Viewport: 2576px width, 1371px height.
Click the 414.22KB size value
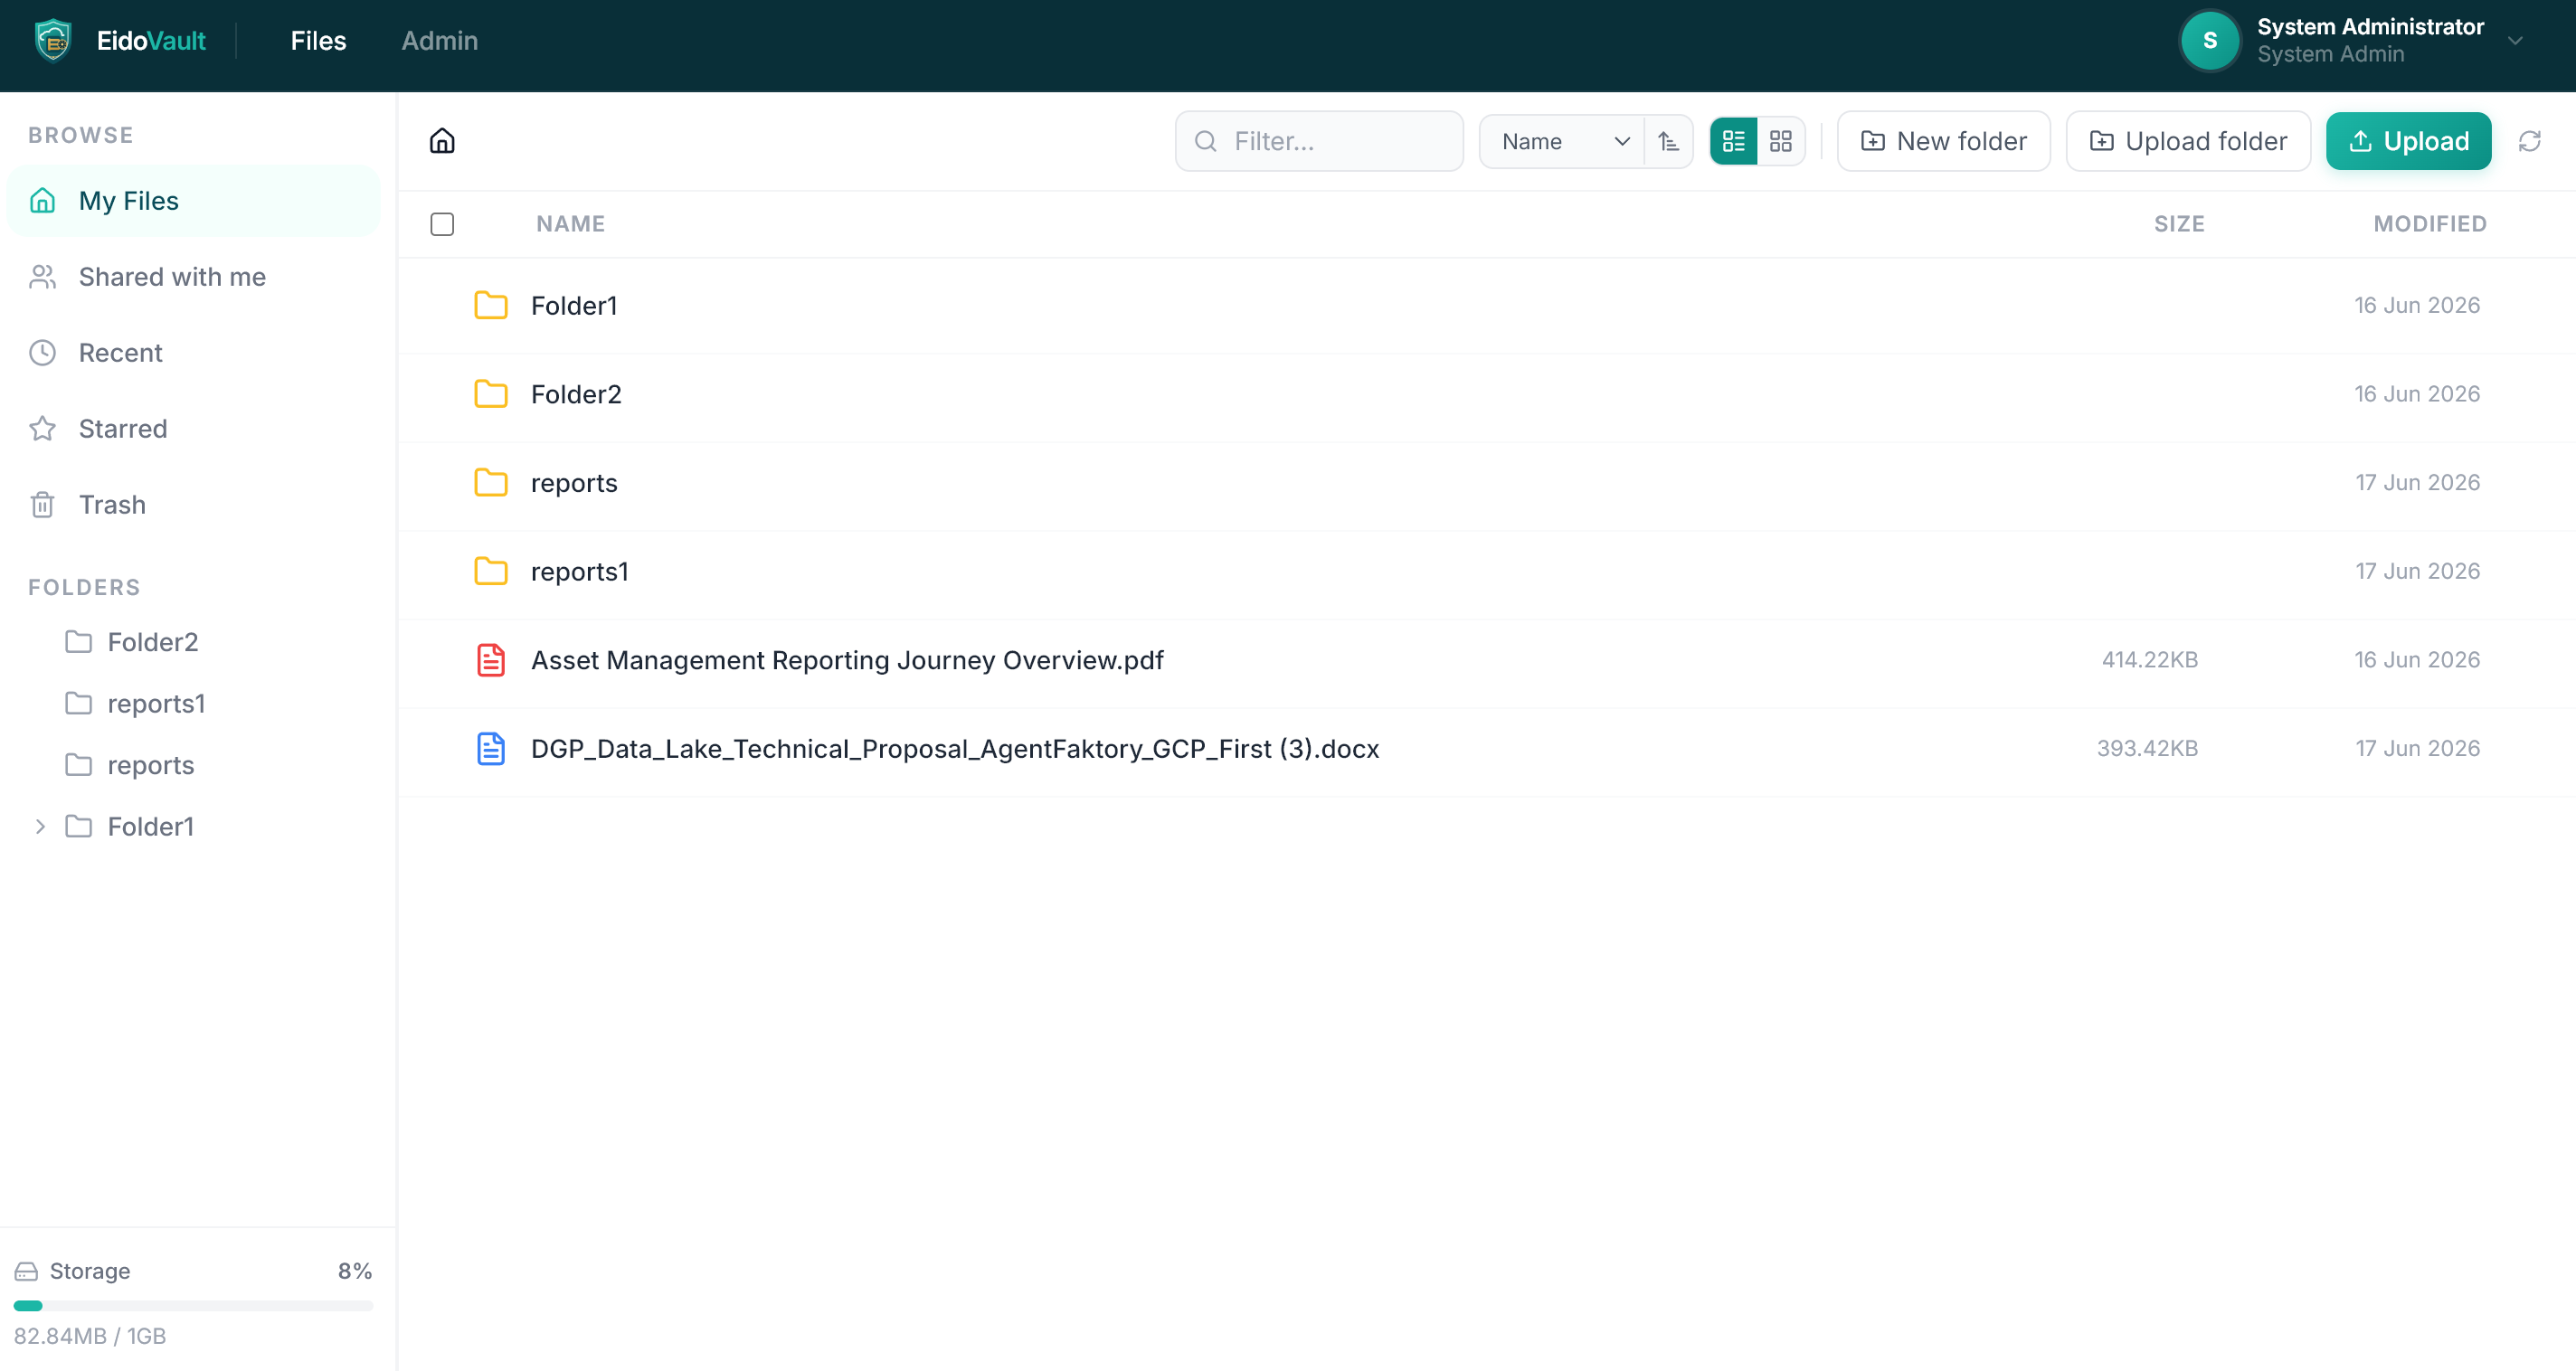tap(2149, 660)
